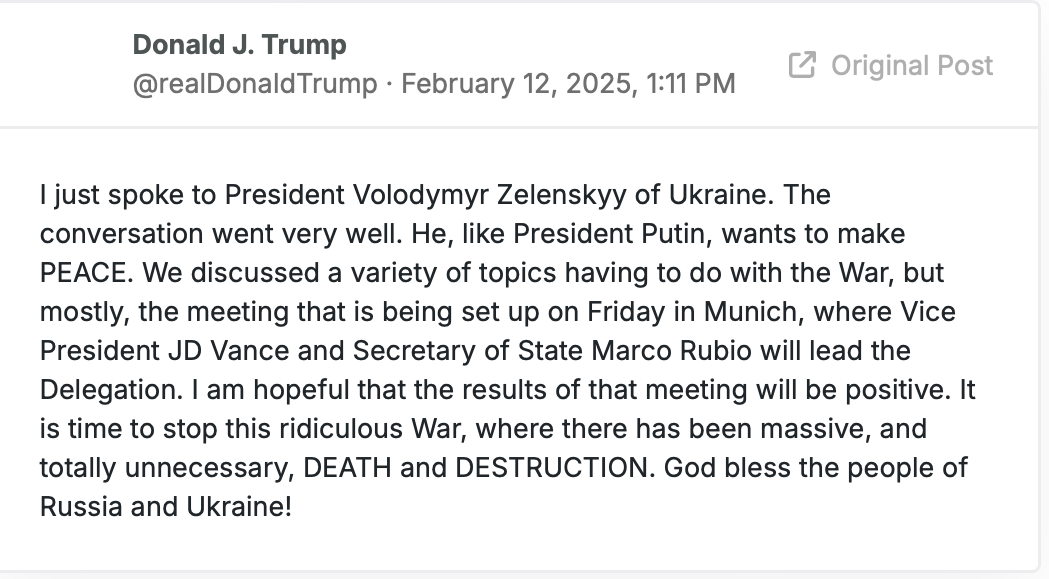Click the word DEATH in the post

(347, 468)
